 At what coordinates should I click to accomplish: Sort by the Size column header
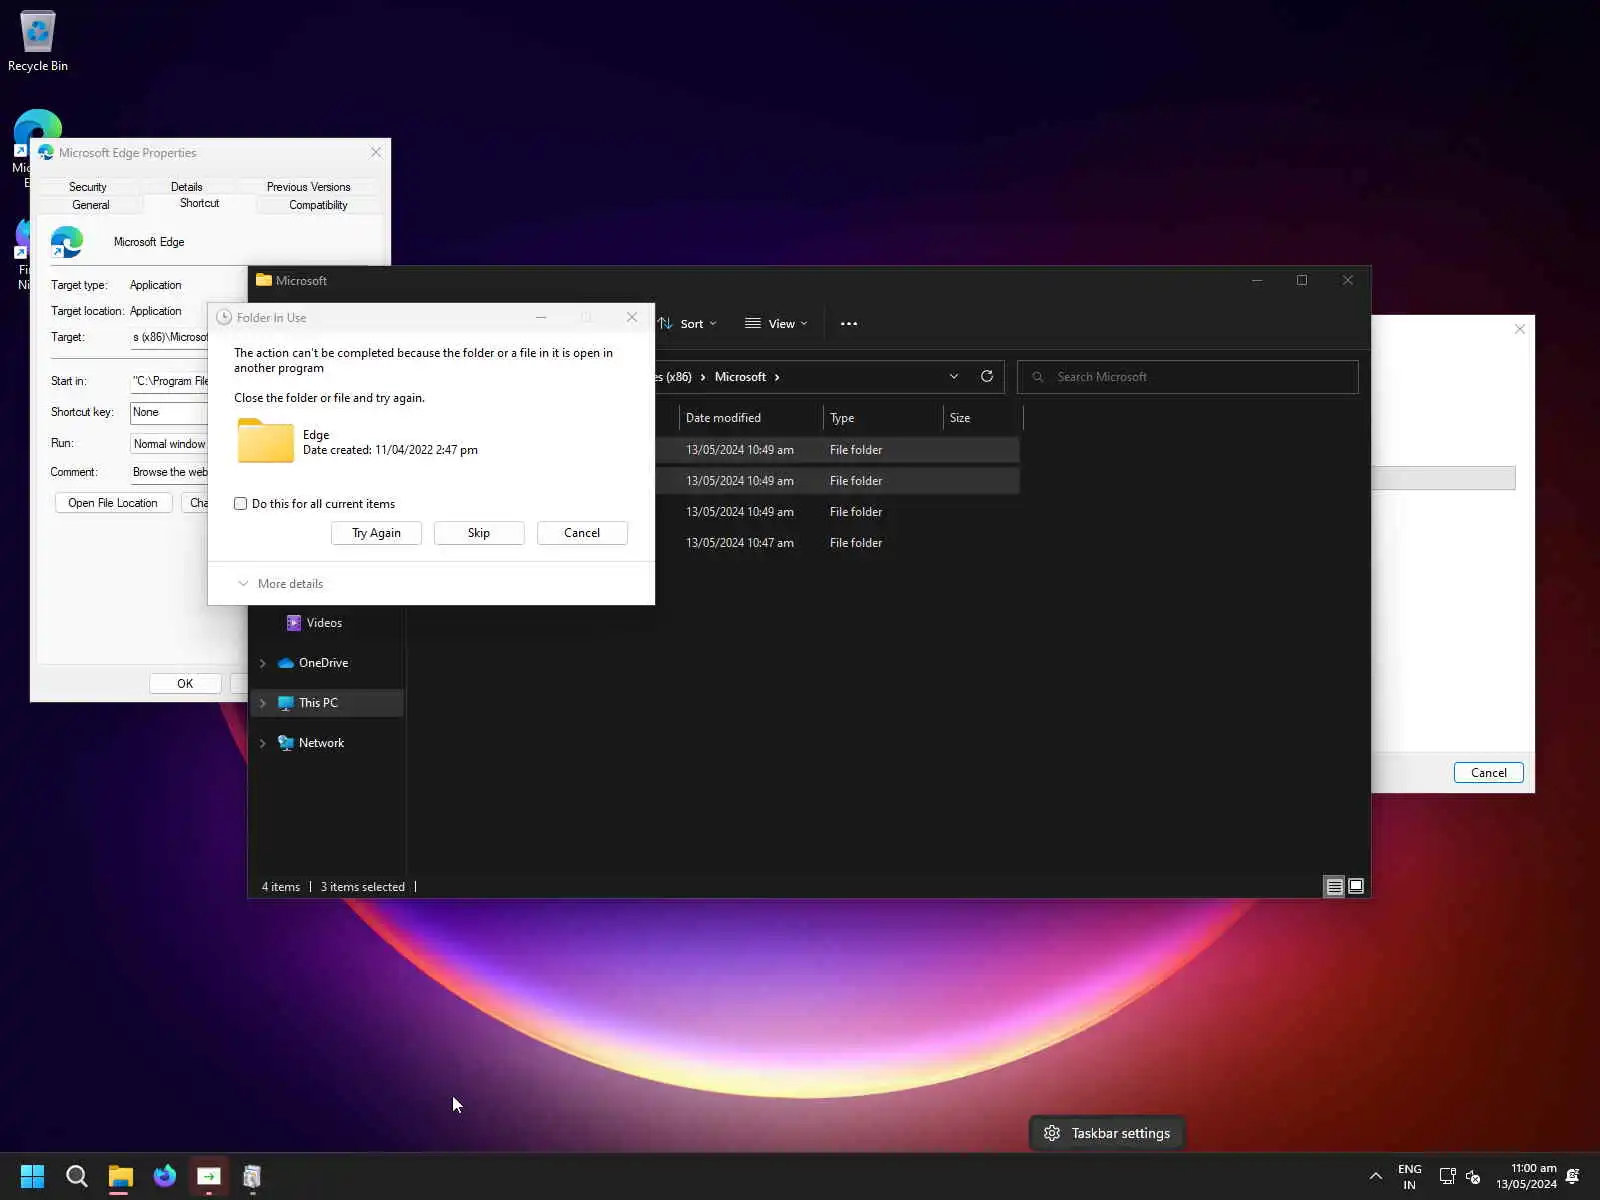click(983, 418)
